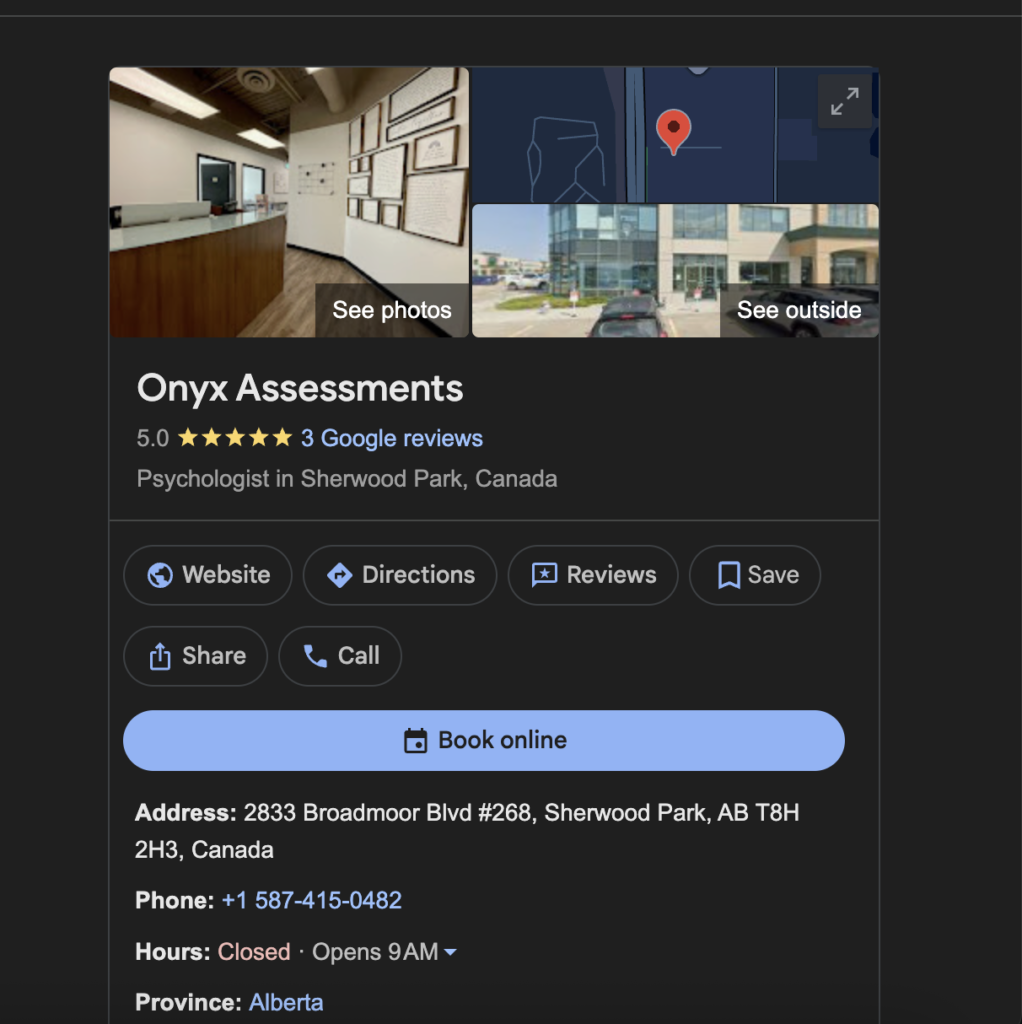Open the Alberta province link
Image resolution: width=1022 pixels, height=1024 pixels.
(x=286, y=1002)
